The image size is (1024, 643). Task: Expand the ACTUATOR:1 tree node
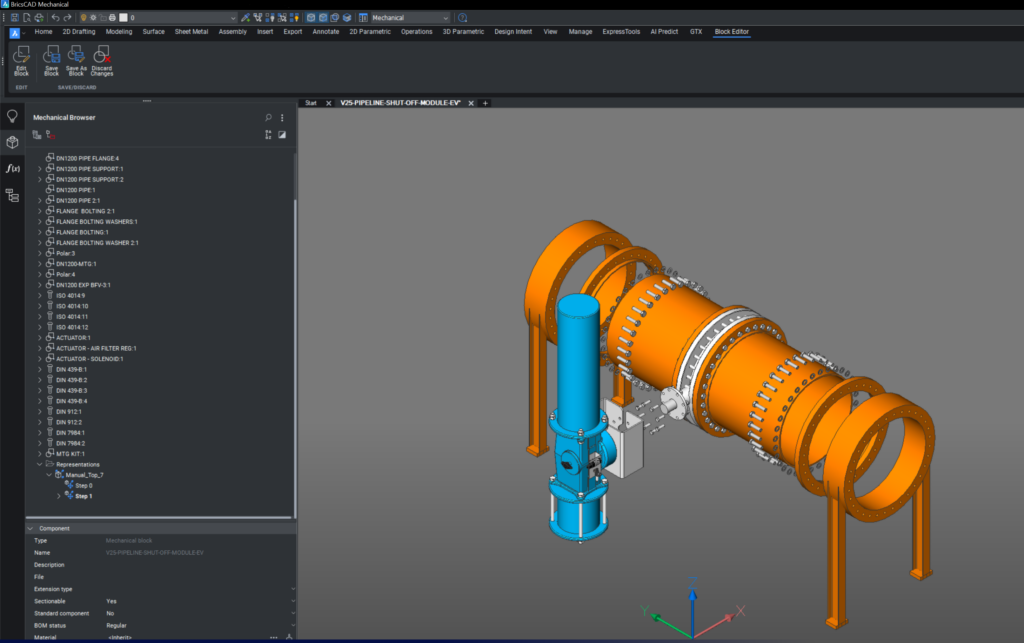(40, 338)
